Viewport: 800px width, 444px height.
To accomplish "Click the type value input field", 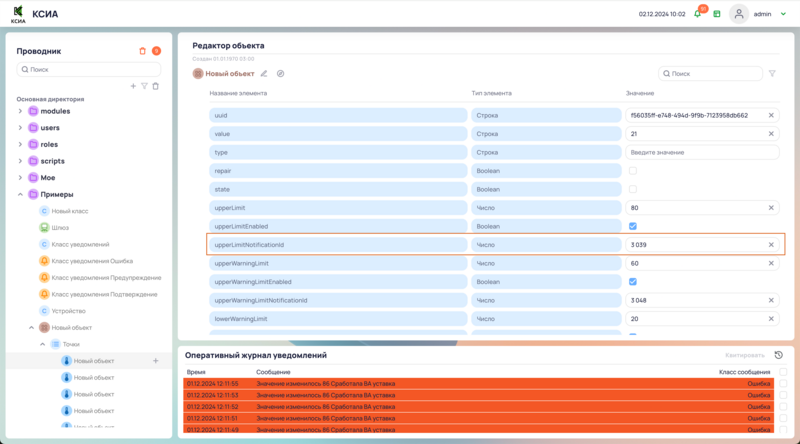I will pos(700,152).
